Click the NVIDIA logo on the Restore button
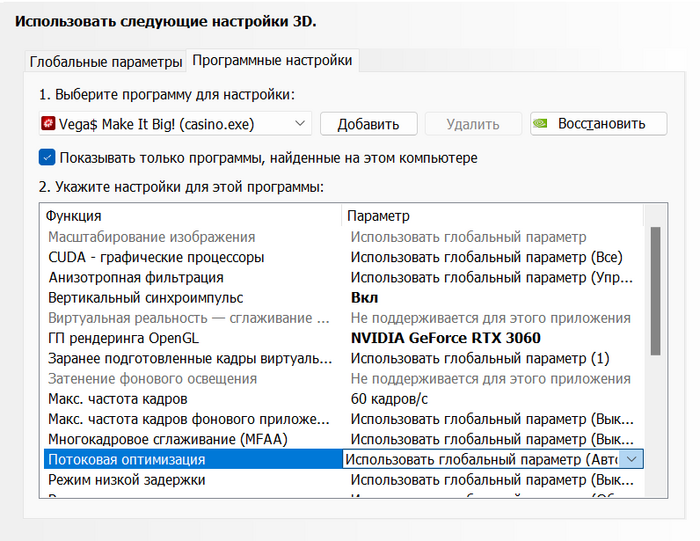Image resolution: width=700 pixels, height=541 pixels. pyautogui.click(x=541, y=124)
